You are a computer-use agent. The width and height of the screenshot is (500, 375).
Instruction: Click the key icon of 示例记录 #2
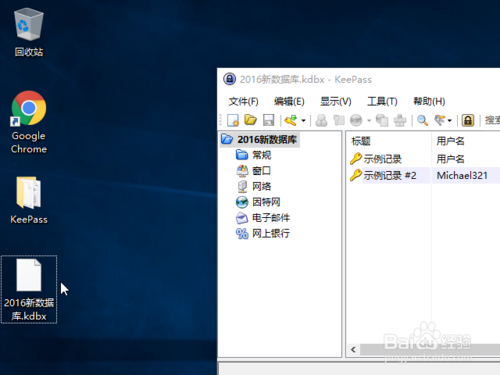(x=356, y=175)
